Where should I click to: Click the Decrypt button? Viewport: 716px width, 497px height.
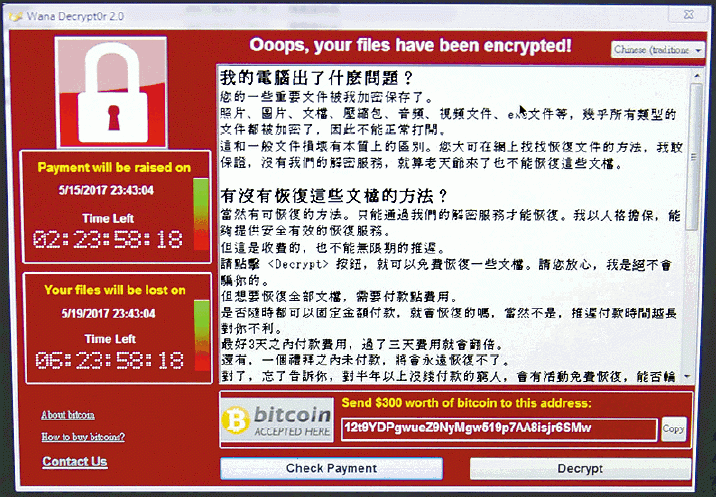click(580, 469)
